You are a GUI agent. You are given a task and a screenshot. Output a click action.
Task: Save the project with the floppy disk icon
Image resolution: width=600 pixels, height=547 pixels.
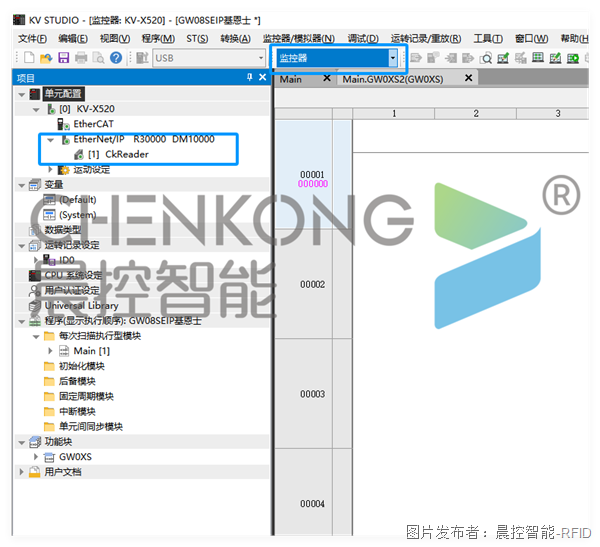pyautogui.click(x=63, y=58)
